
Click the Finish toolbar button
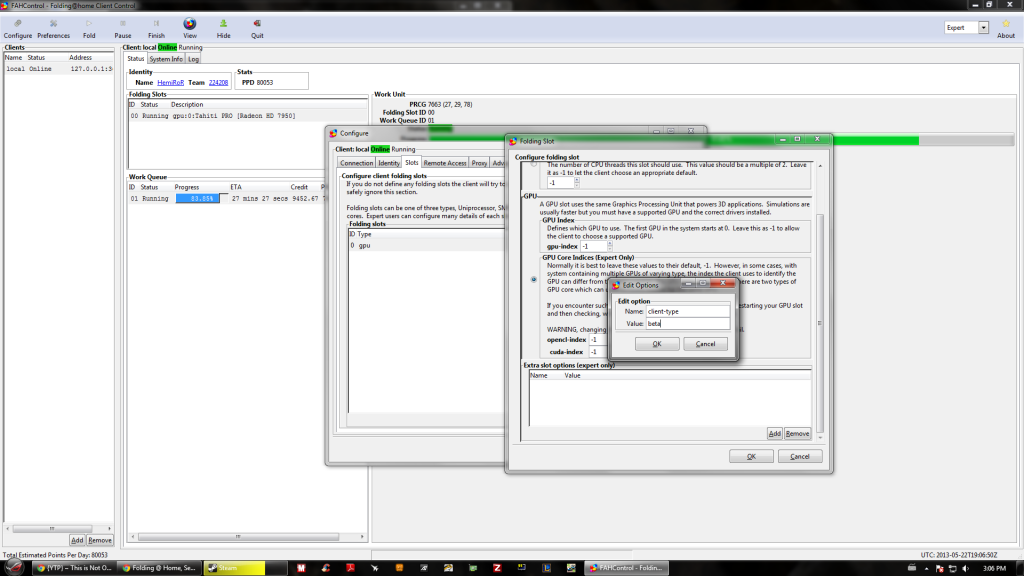coord(156,29)
